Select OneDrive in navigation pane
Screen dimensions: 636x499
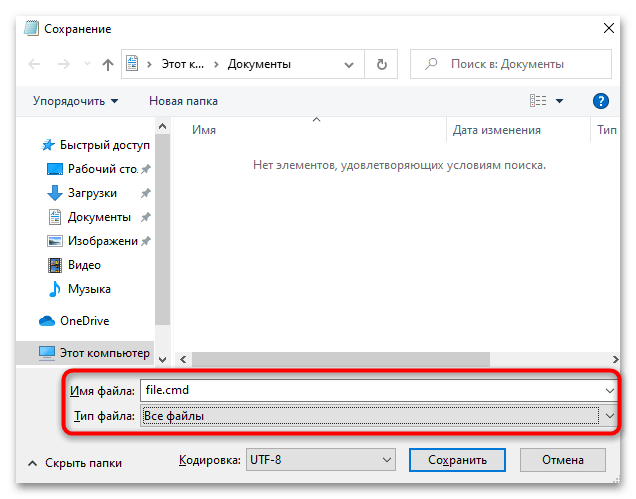84,321
